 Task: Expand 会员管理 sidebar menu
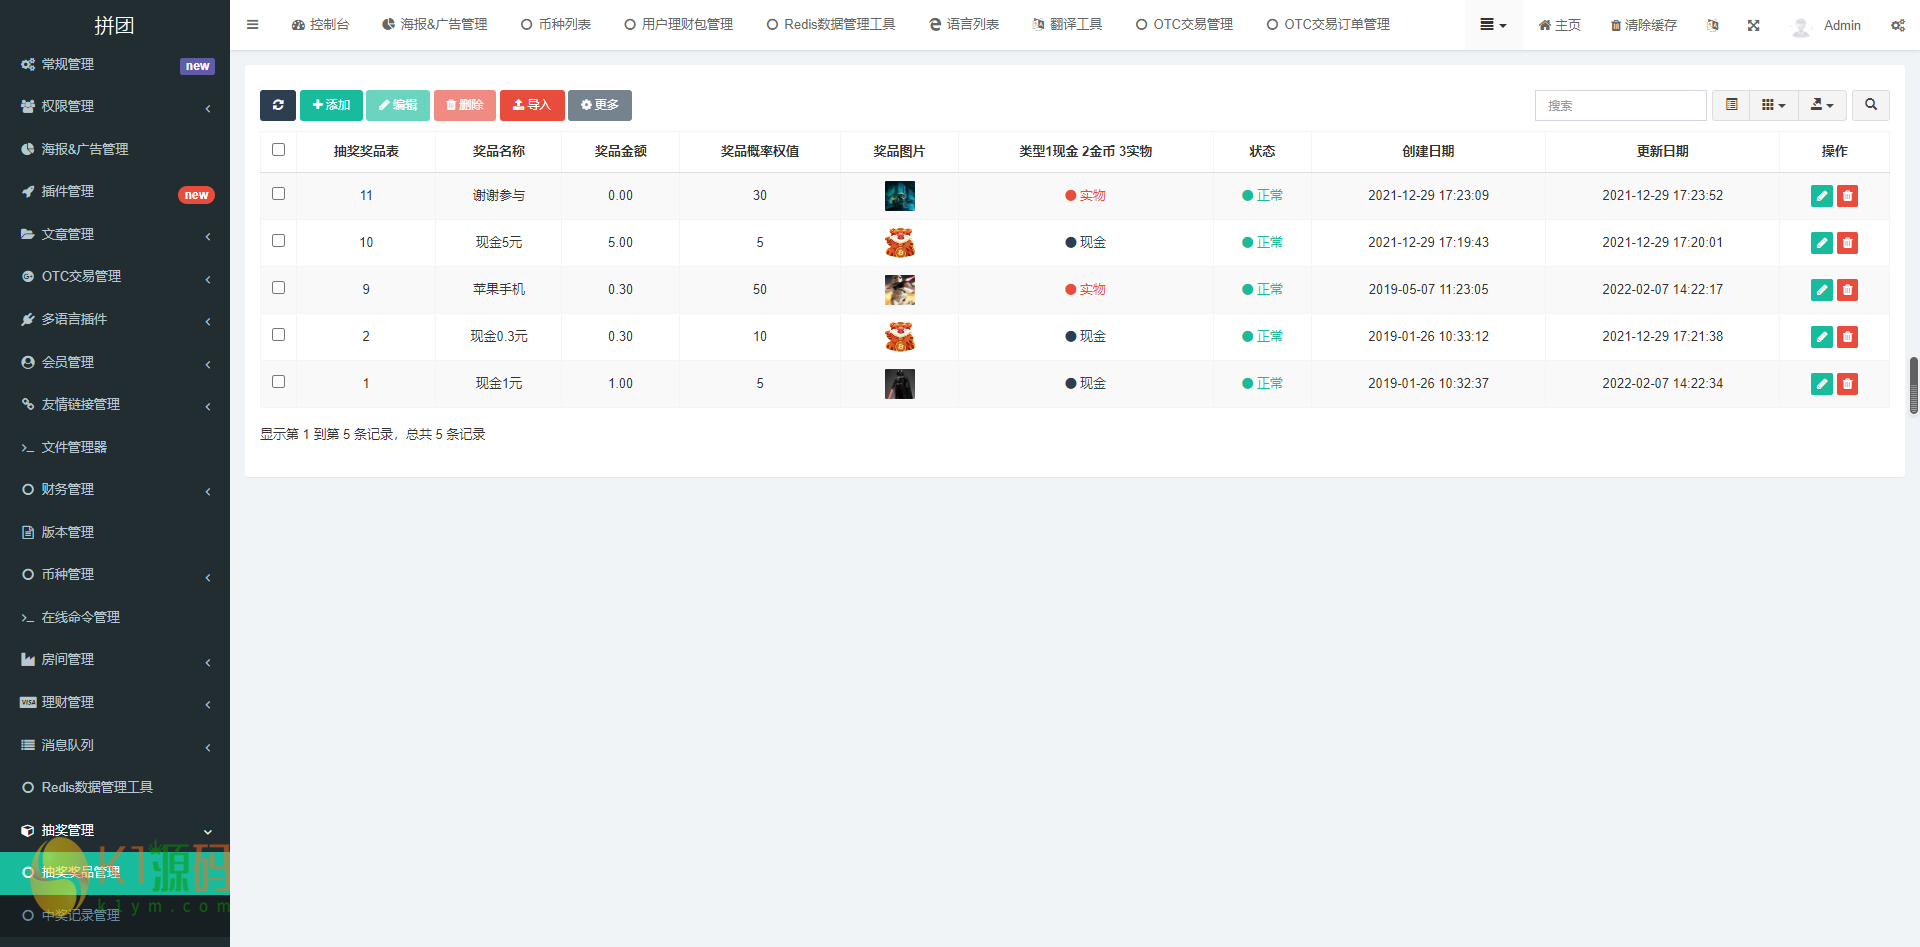click(x=115, y=362)
